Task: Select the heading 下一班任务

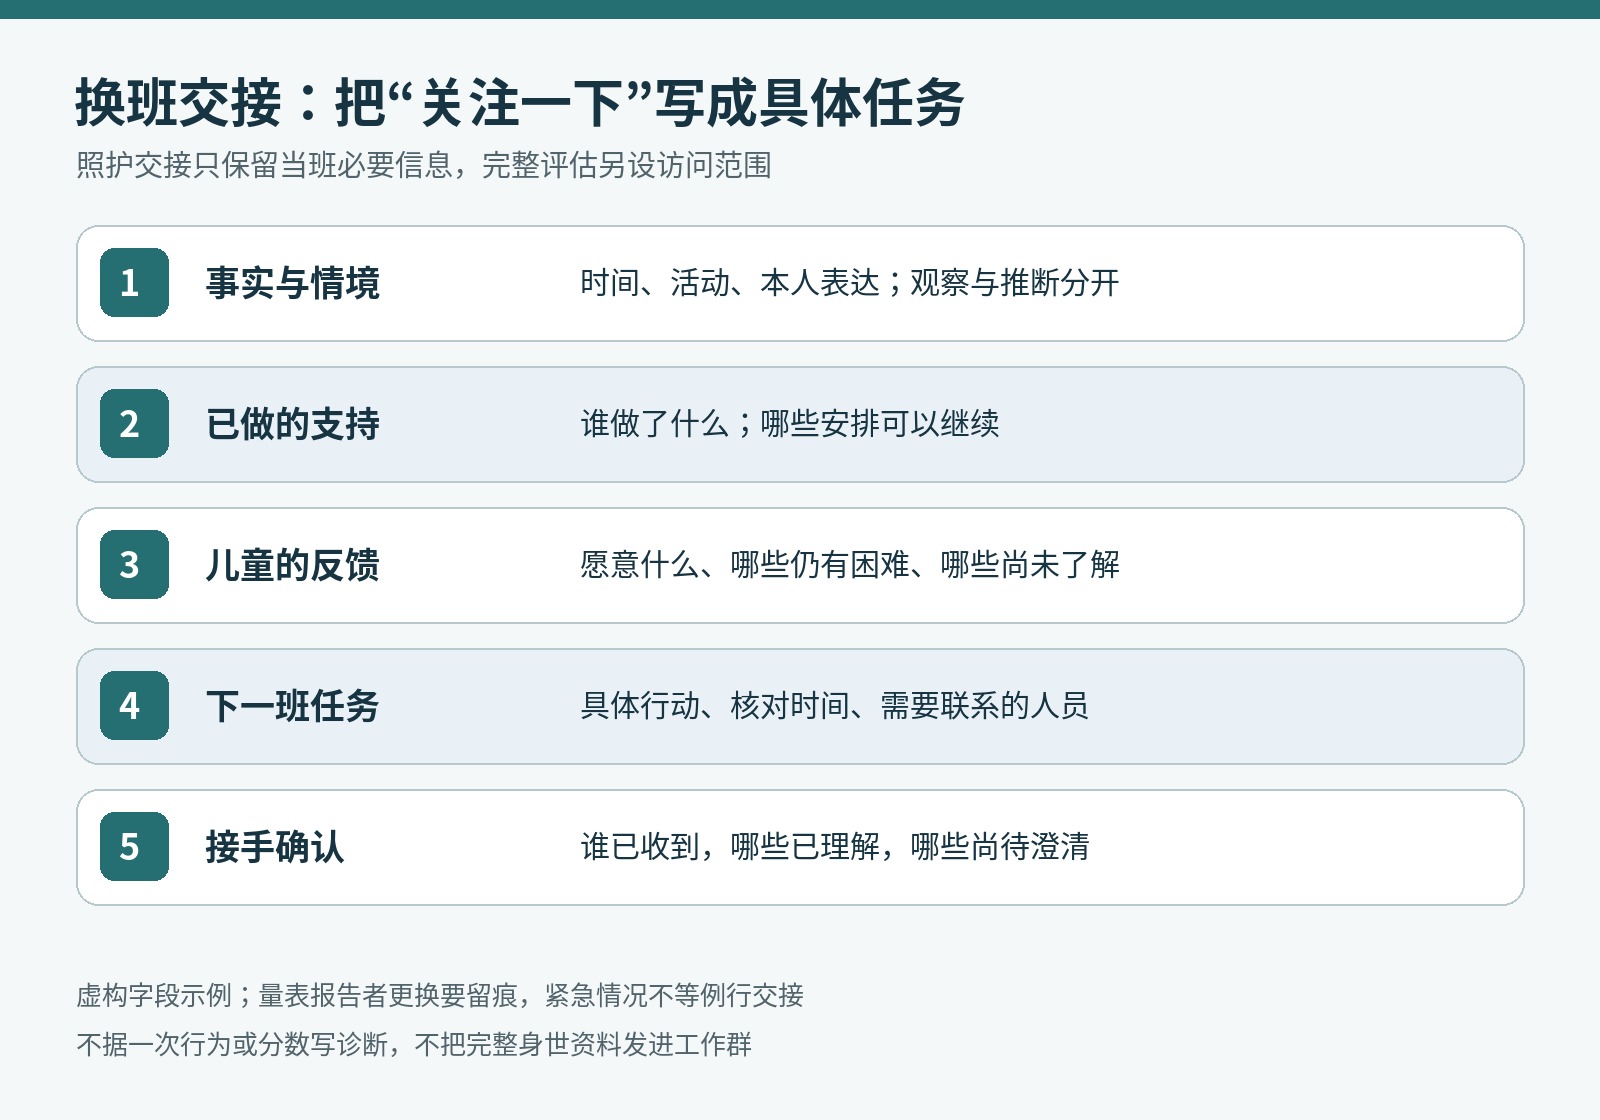Action: point(292,706)
